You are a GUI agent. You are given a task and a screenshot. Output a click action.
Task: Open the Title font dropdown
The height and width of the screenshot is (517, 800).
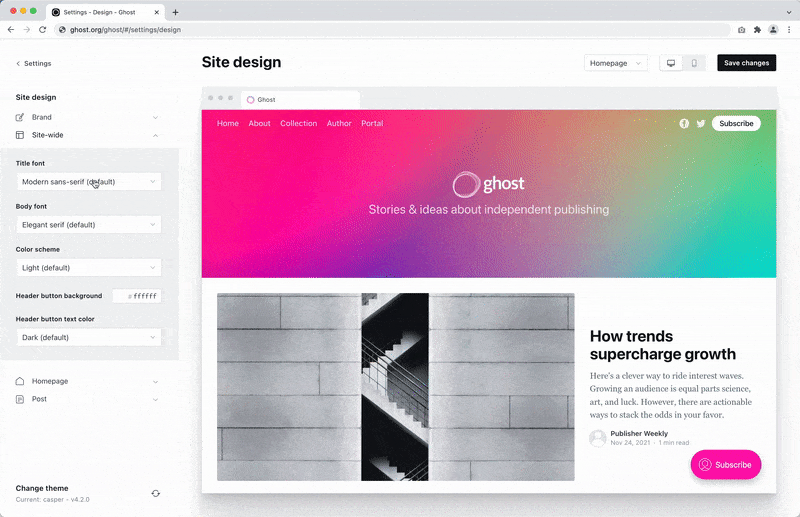[89, 182]
